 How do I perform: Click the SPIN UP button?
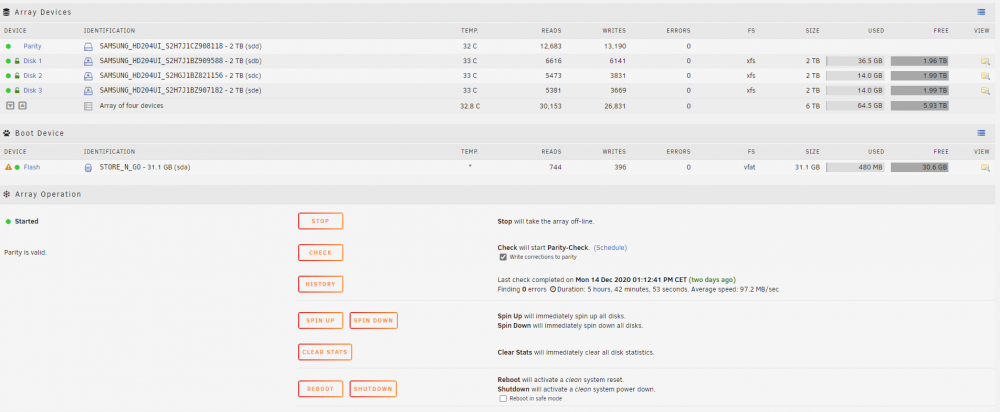320,320
